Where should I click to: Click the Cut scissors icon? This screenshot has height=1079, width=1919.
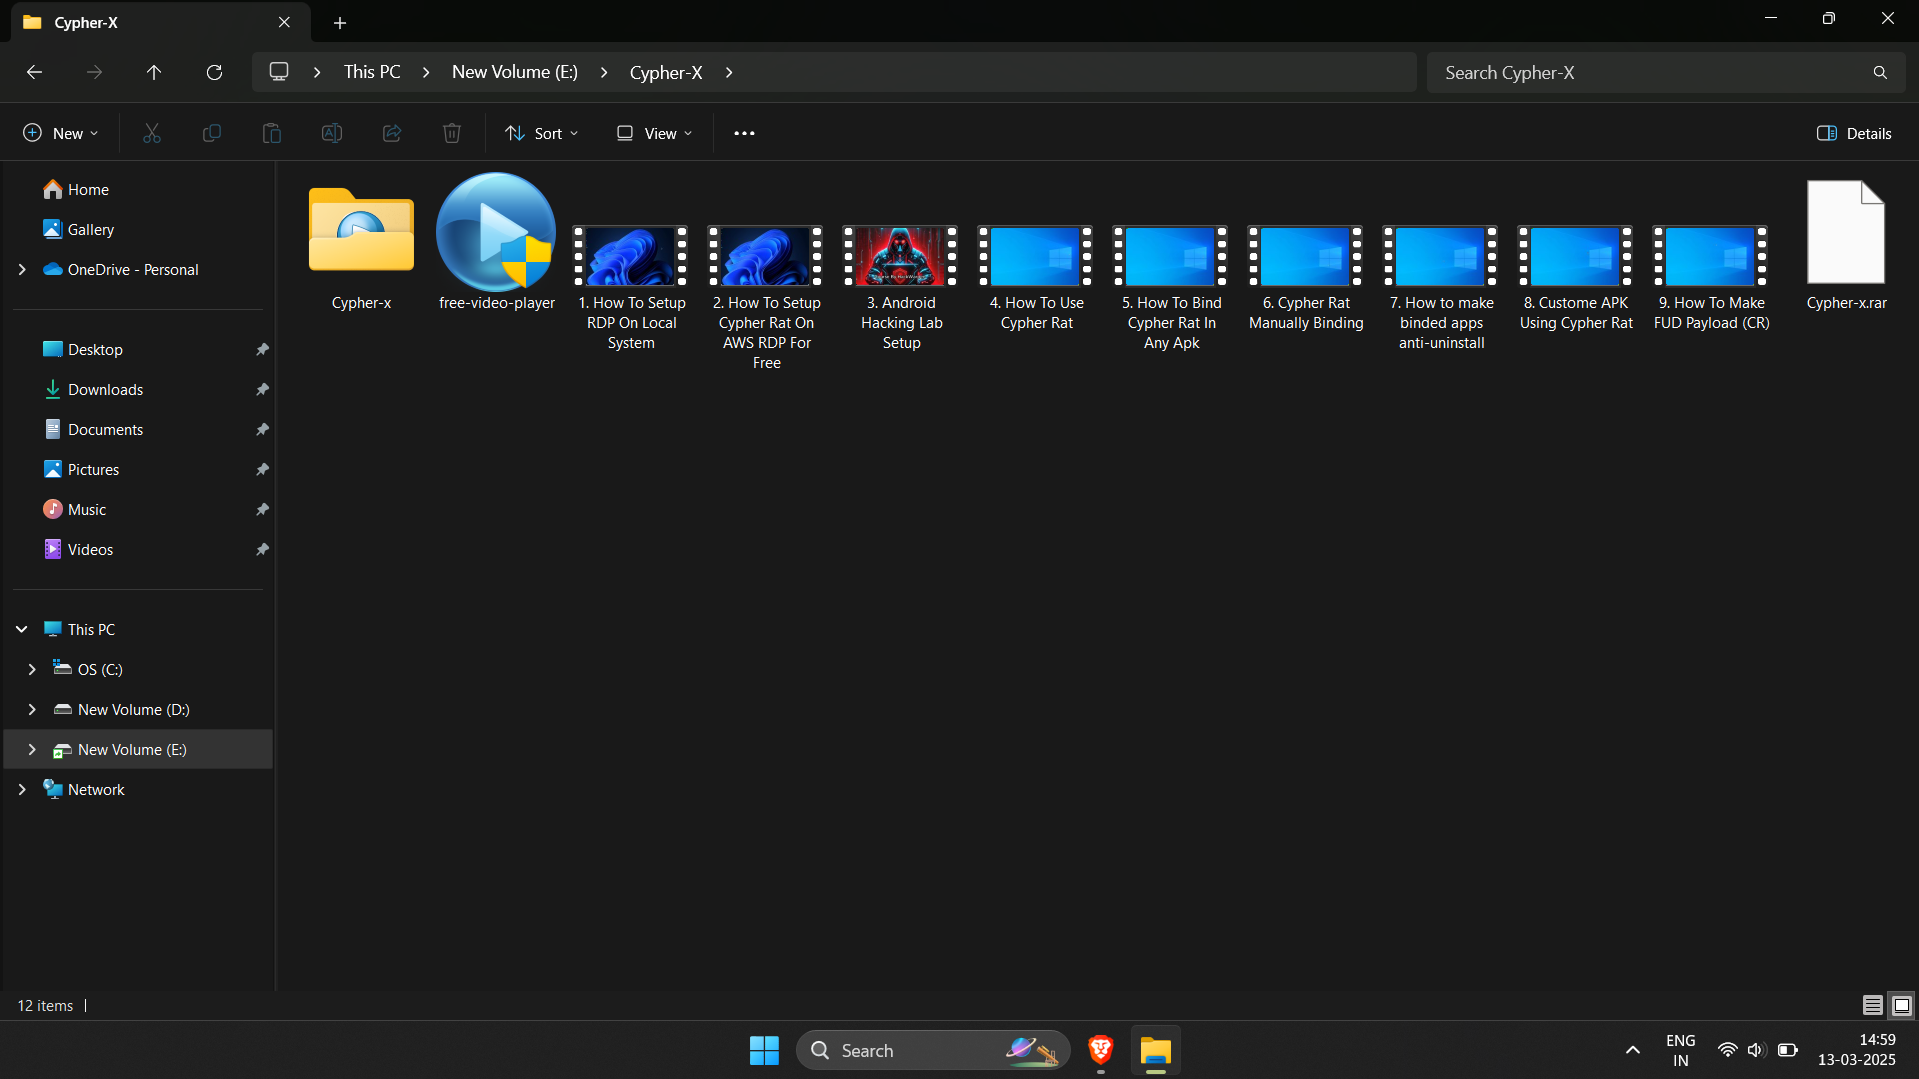[152, 133]
